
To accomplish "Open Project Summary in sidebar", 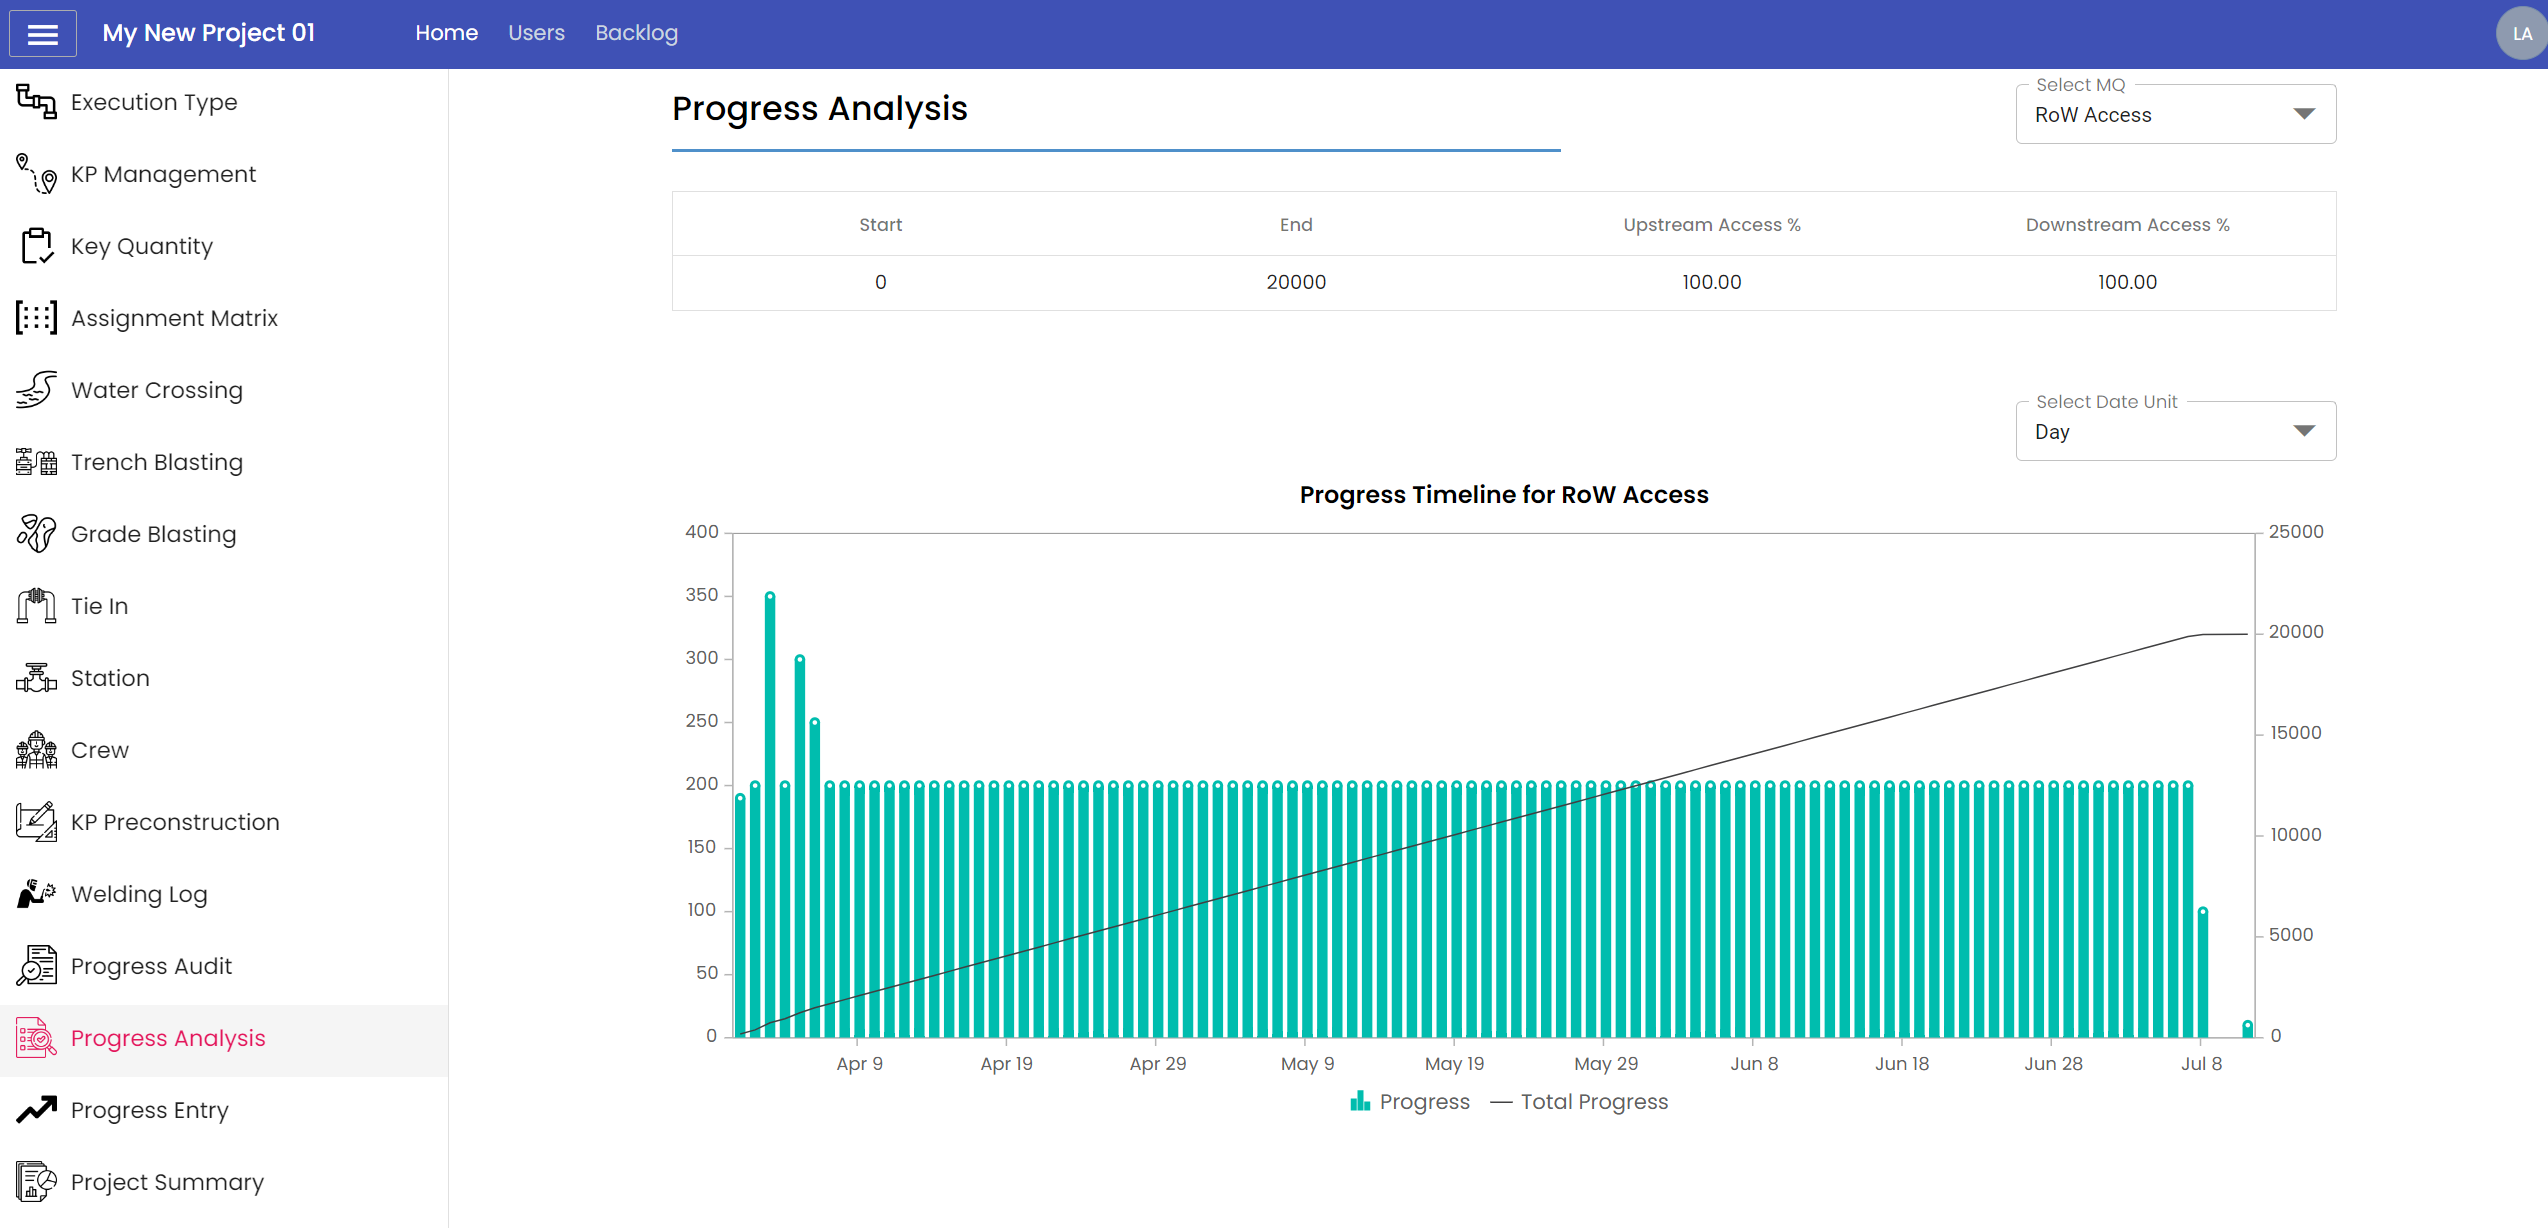I will [167, 1182].
